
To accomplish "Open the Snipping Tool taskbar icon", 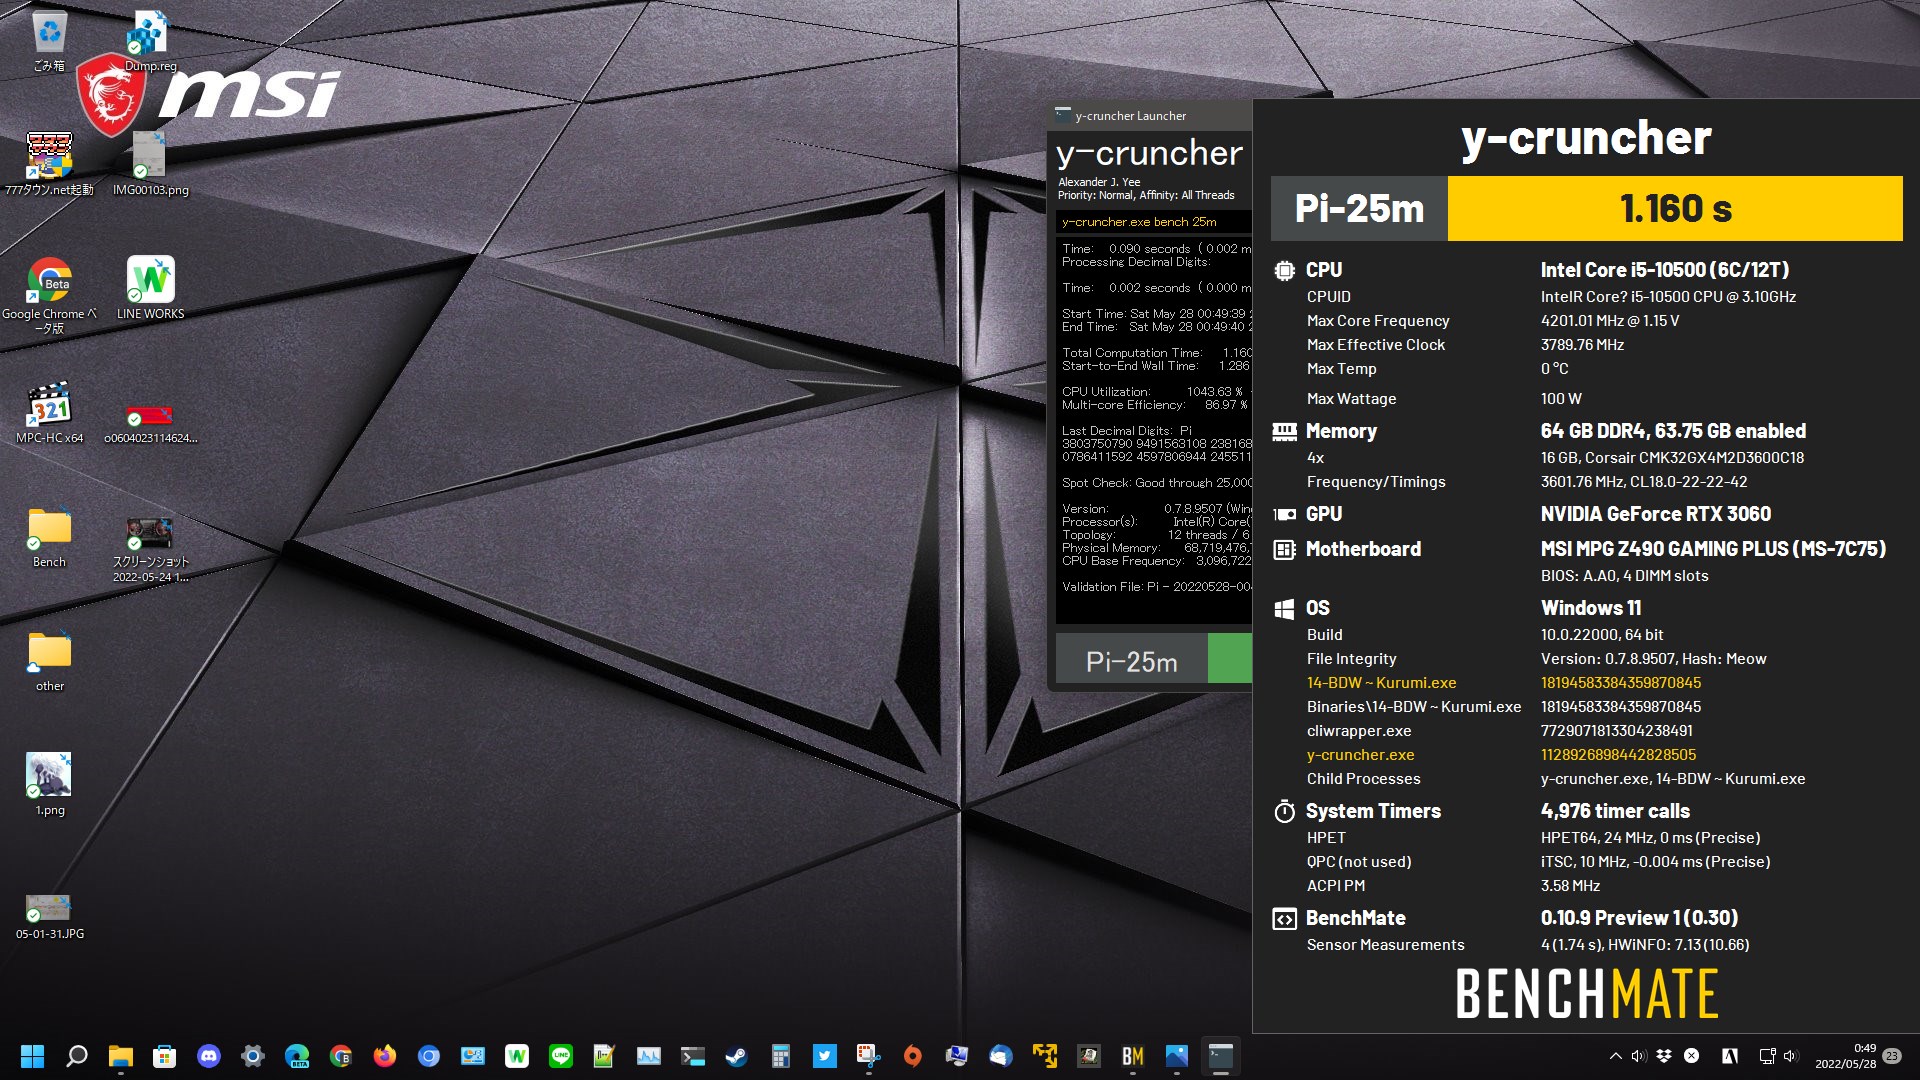I will coord(869,1056).
